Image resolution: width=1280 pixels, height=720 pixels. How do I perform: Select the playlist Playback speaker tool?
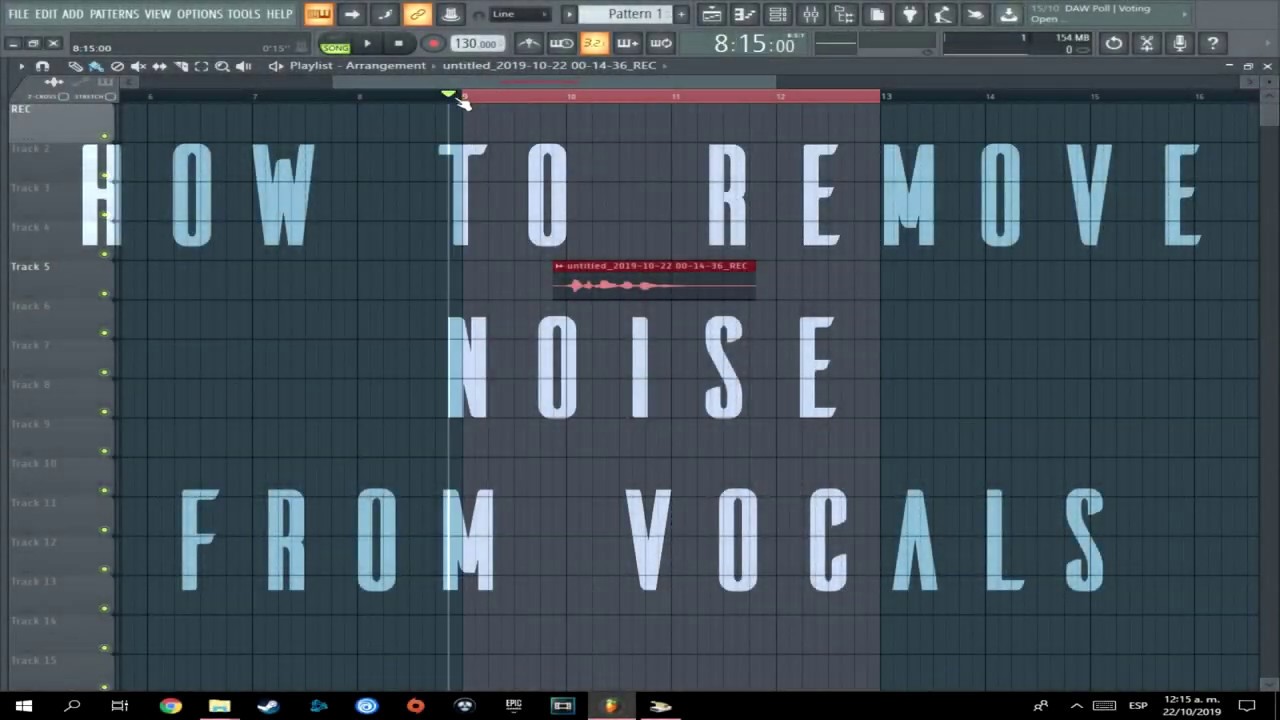(243, 66)
